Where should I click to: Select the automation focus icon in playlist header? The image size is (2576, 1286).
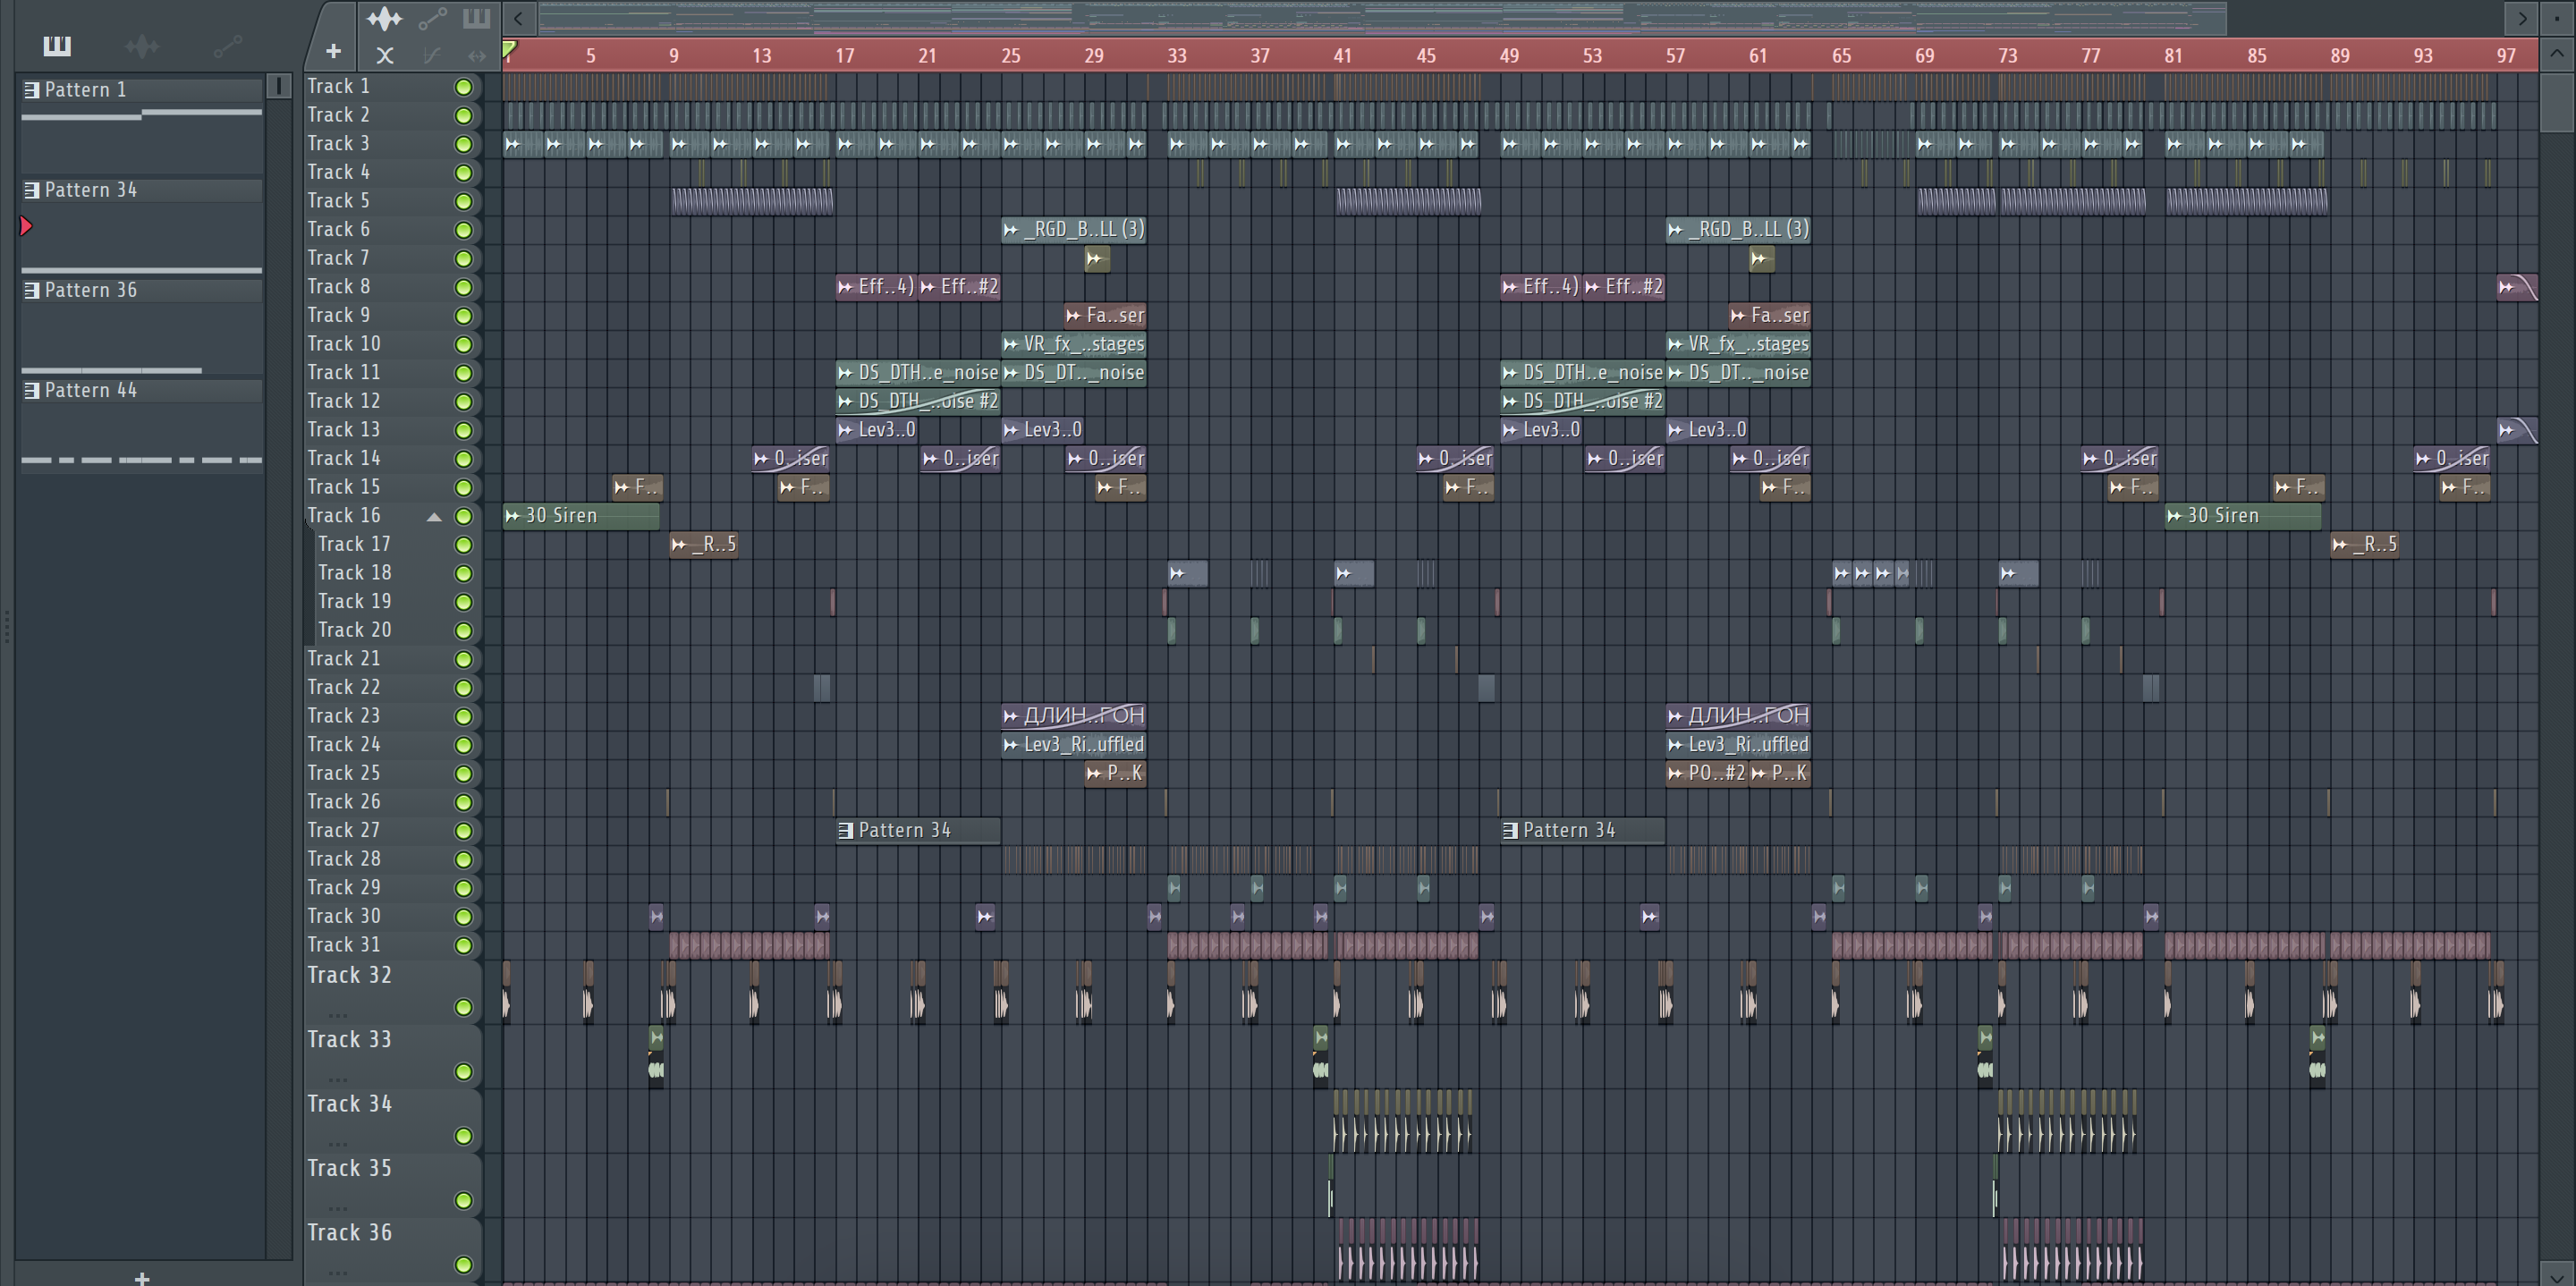point(432,18)
